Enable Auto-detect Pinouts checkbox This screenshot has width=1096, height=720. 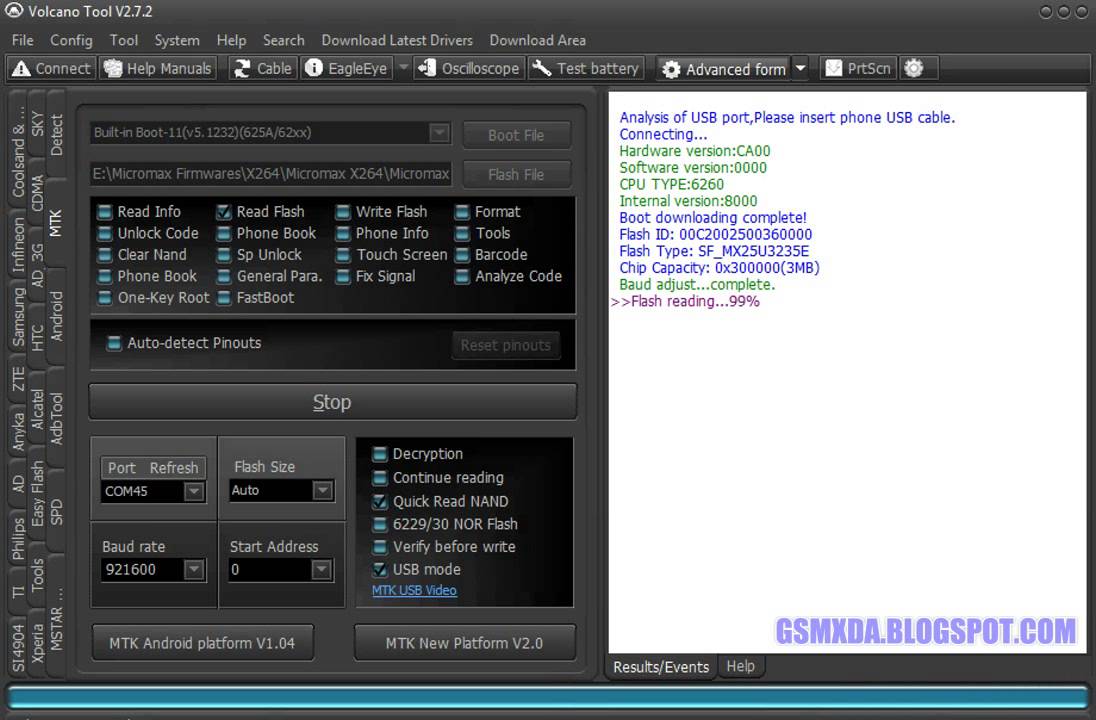click(x=113, y=343)
